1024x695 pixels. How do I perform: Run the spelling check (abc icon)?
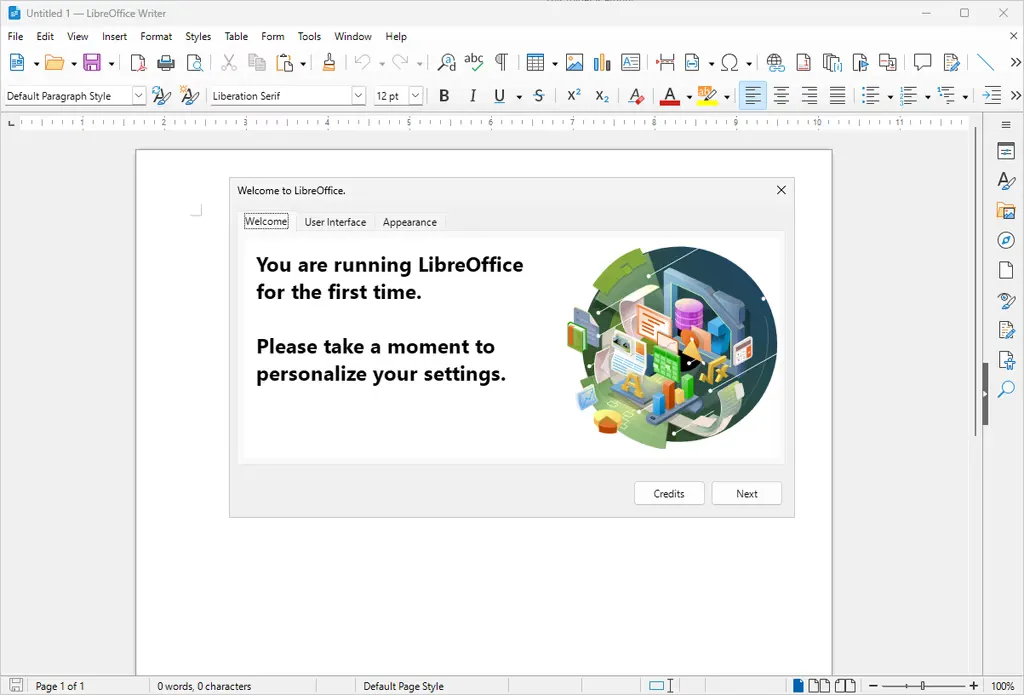tap(474, 63)
